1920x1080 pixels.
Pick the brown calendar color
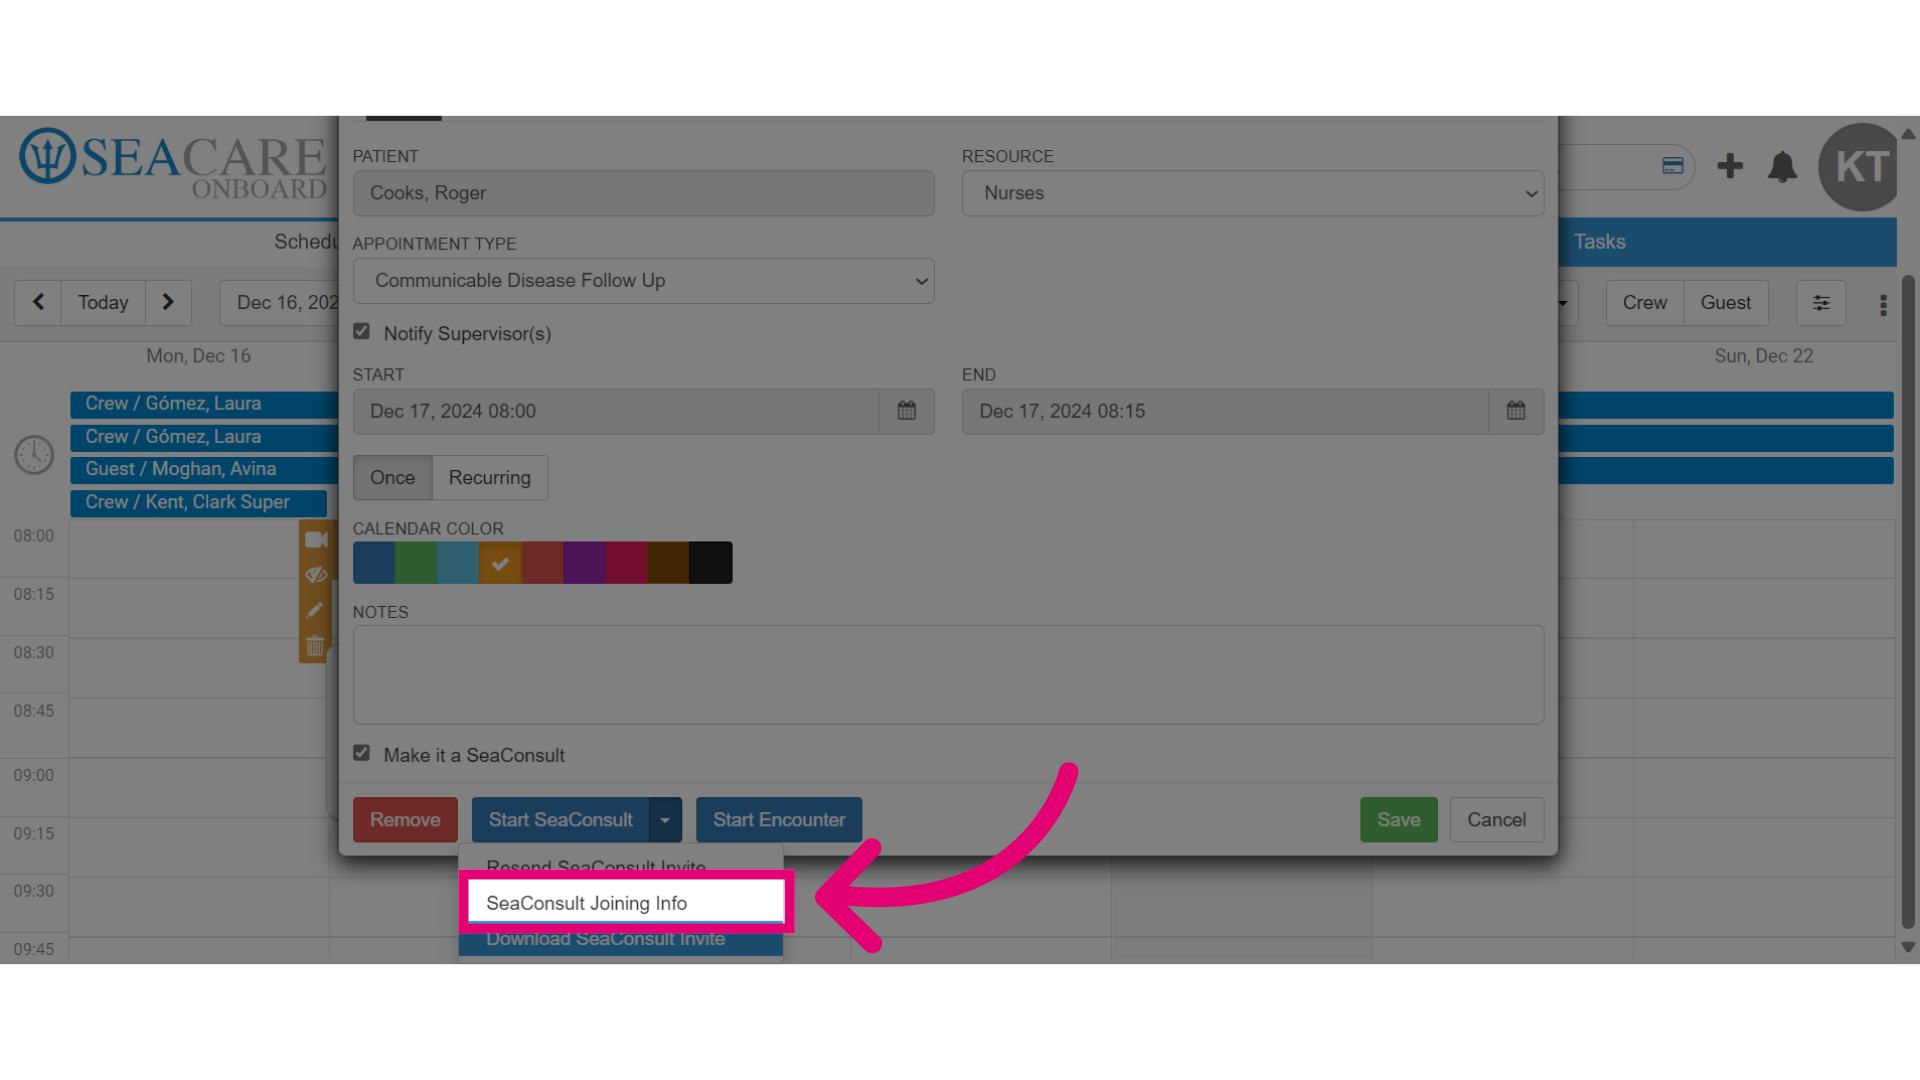pyautogui.click(x=668, y=563)
